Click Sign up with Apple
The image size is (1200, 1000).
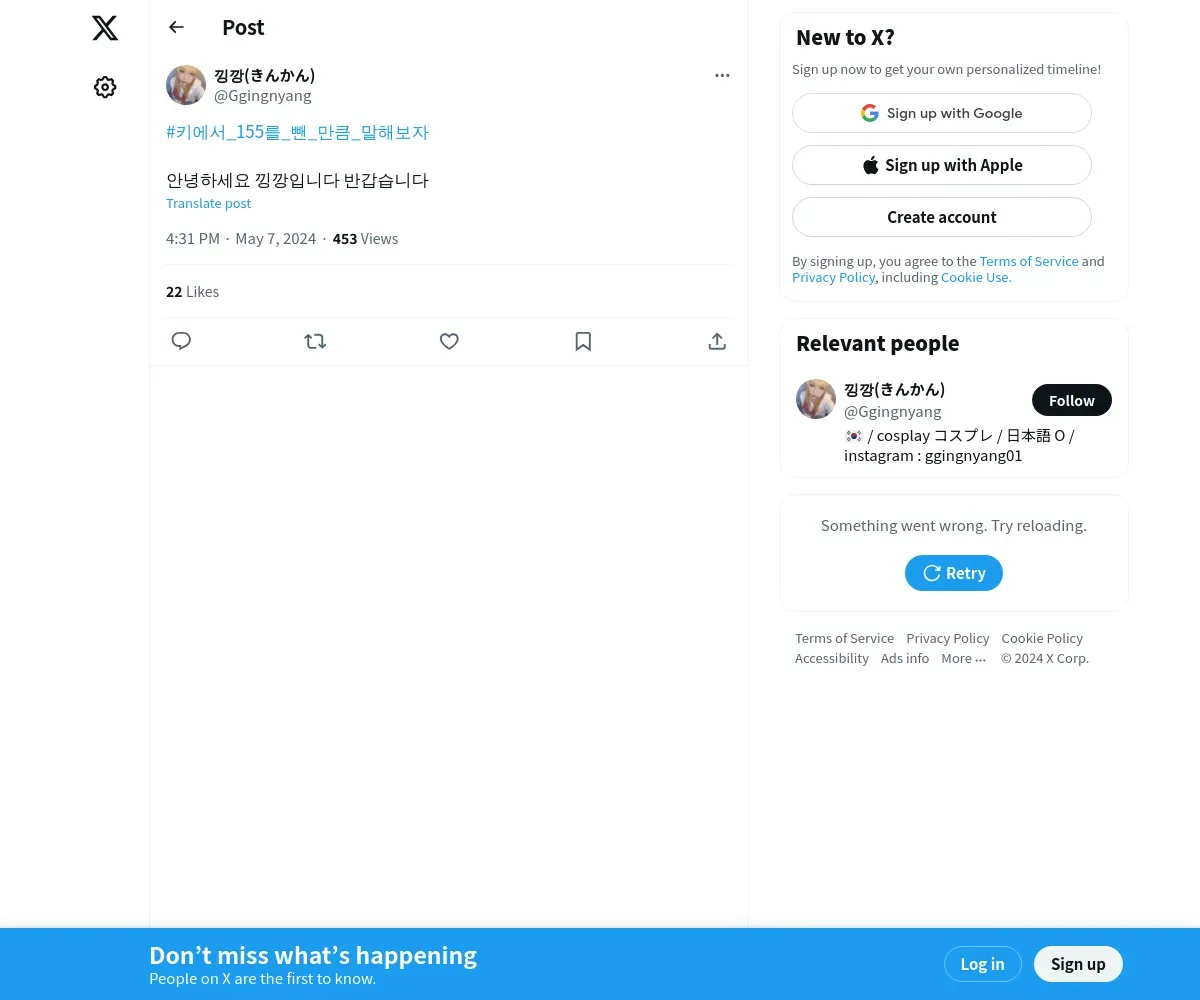click(942, 165)
